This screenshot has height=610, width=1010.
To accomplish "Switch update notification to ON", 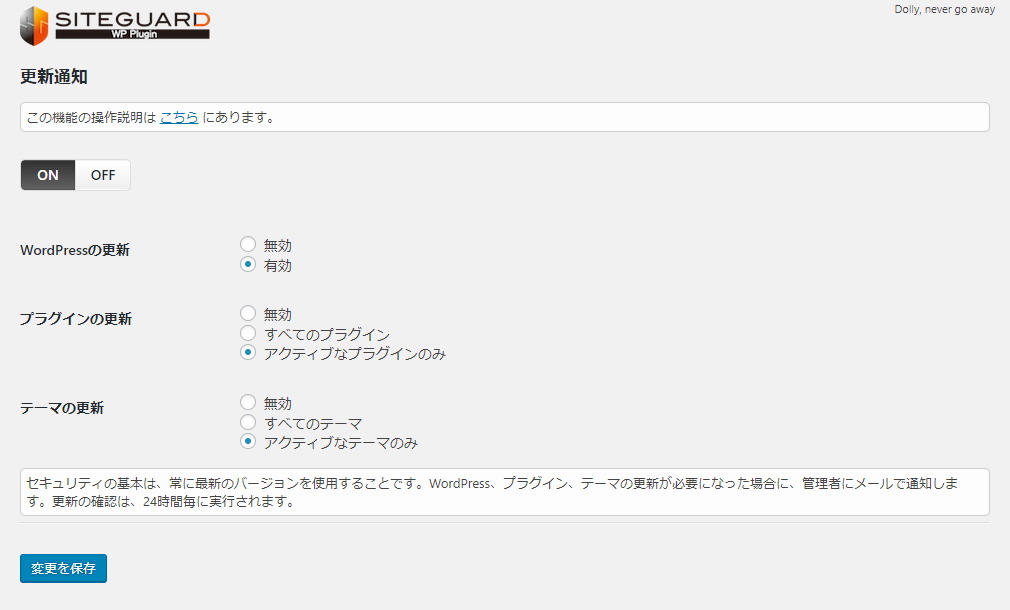I will point(48,175).
